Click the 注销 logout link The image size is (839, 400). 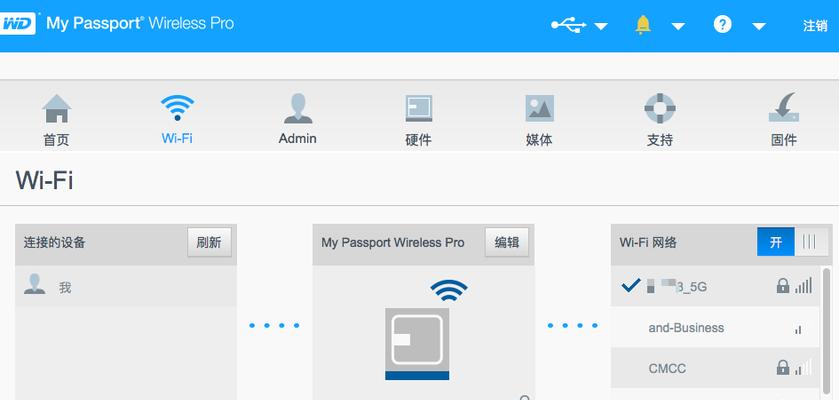[815, 26]
